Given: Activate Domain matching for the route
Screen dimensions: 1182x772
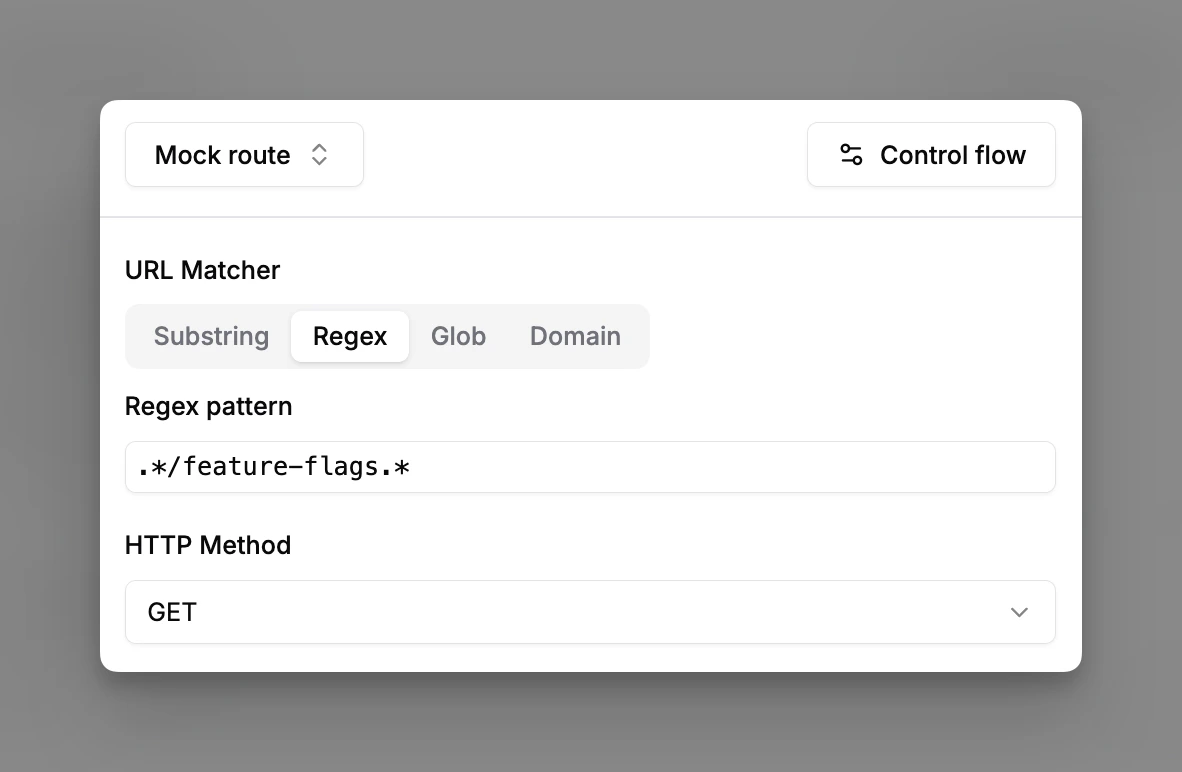Looking at the screenshot, I should click(x=575, y=336).
